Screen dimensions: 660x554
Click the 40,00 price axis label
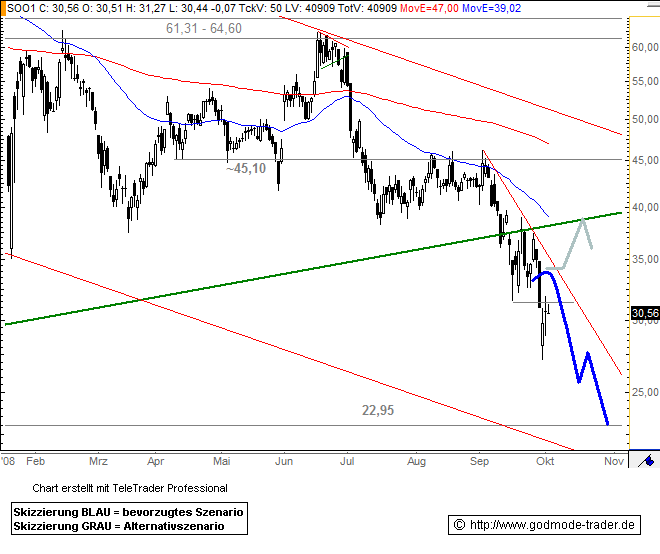point(646,207)
